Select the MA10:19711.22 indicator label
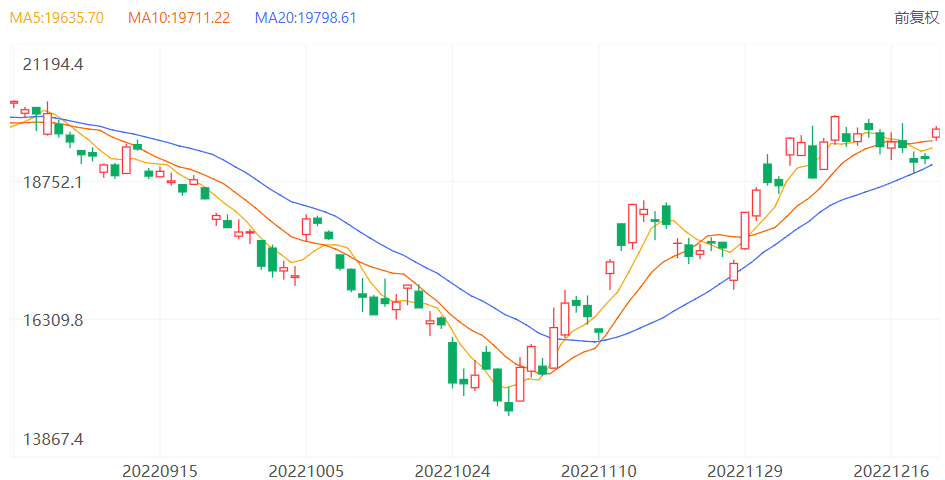The image size is (945, 480). pyautogui.click(x=179, y=17)
